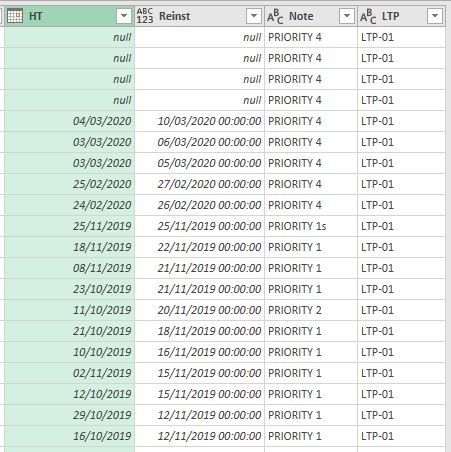Click the PRIORITY 1s note cell
The width and height of the screenshot is (451, 452).
311,226
